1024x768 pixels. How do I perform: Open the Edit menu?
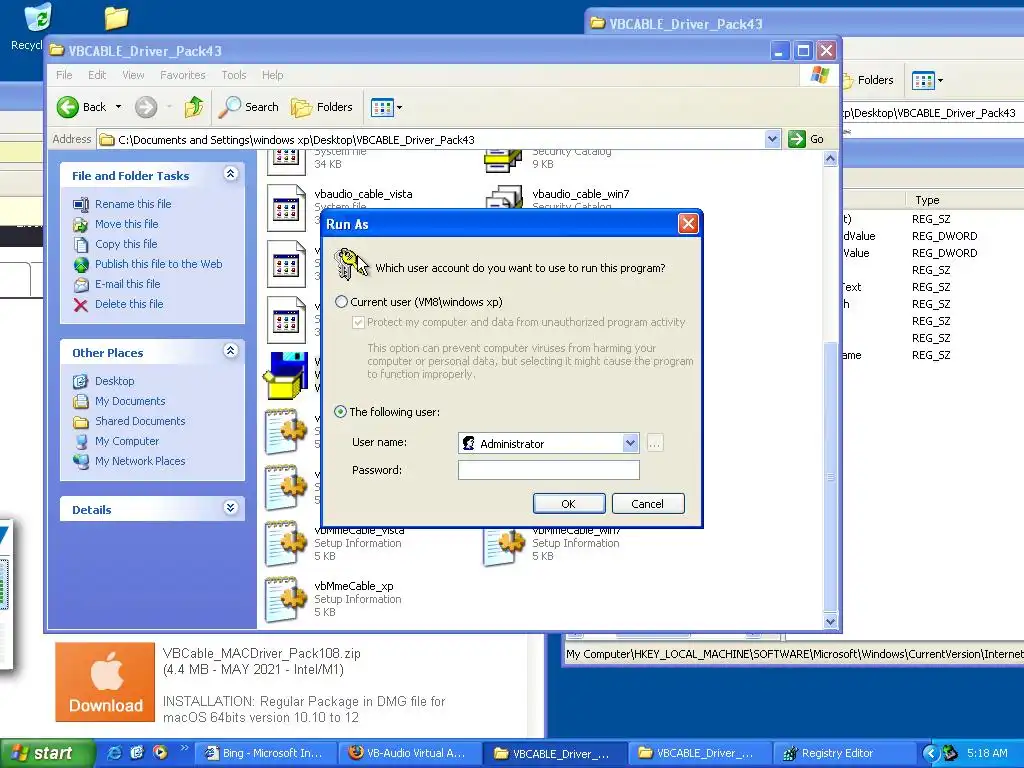(x=97, y=75)
